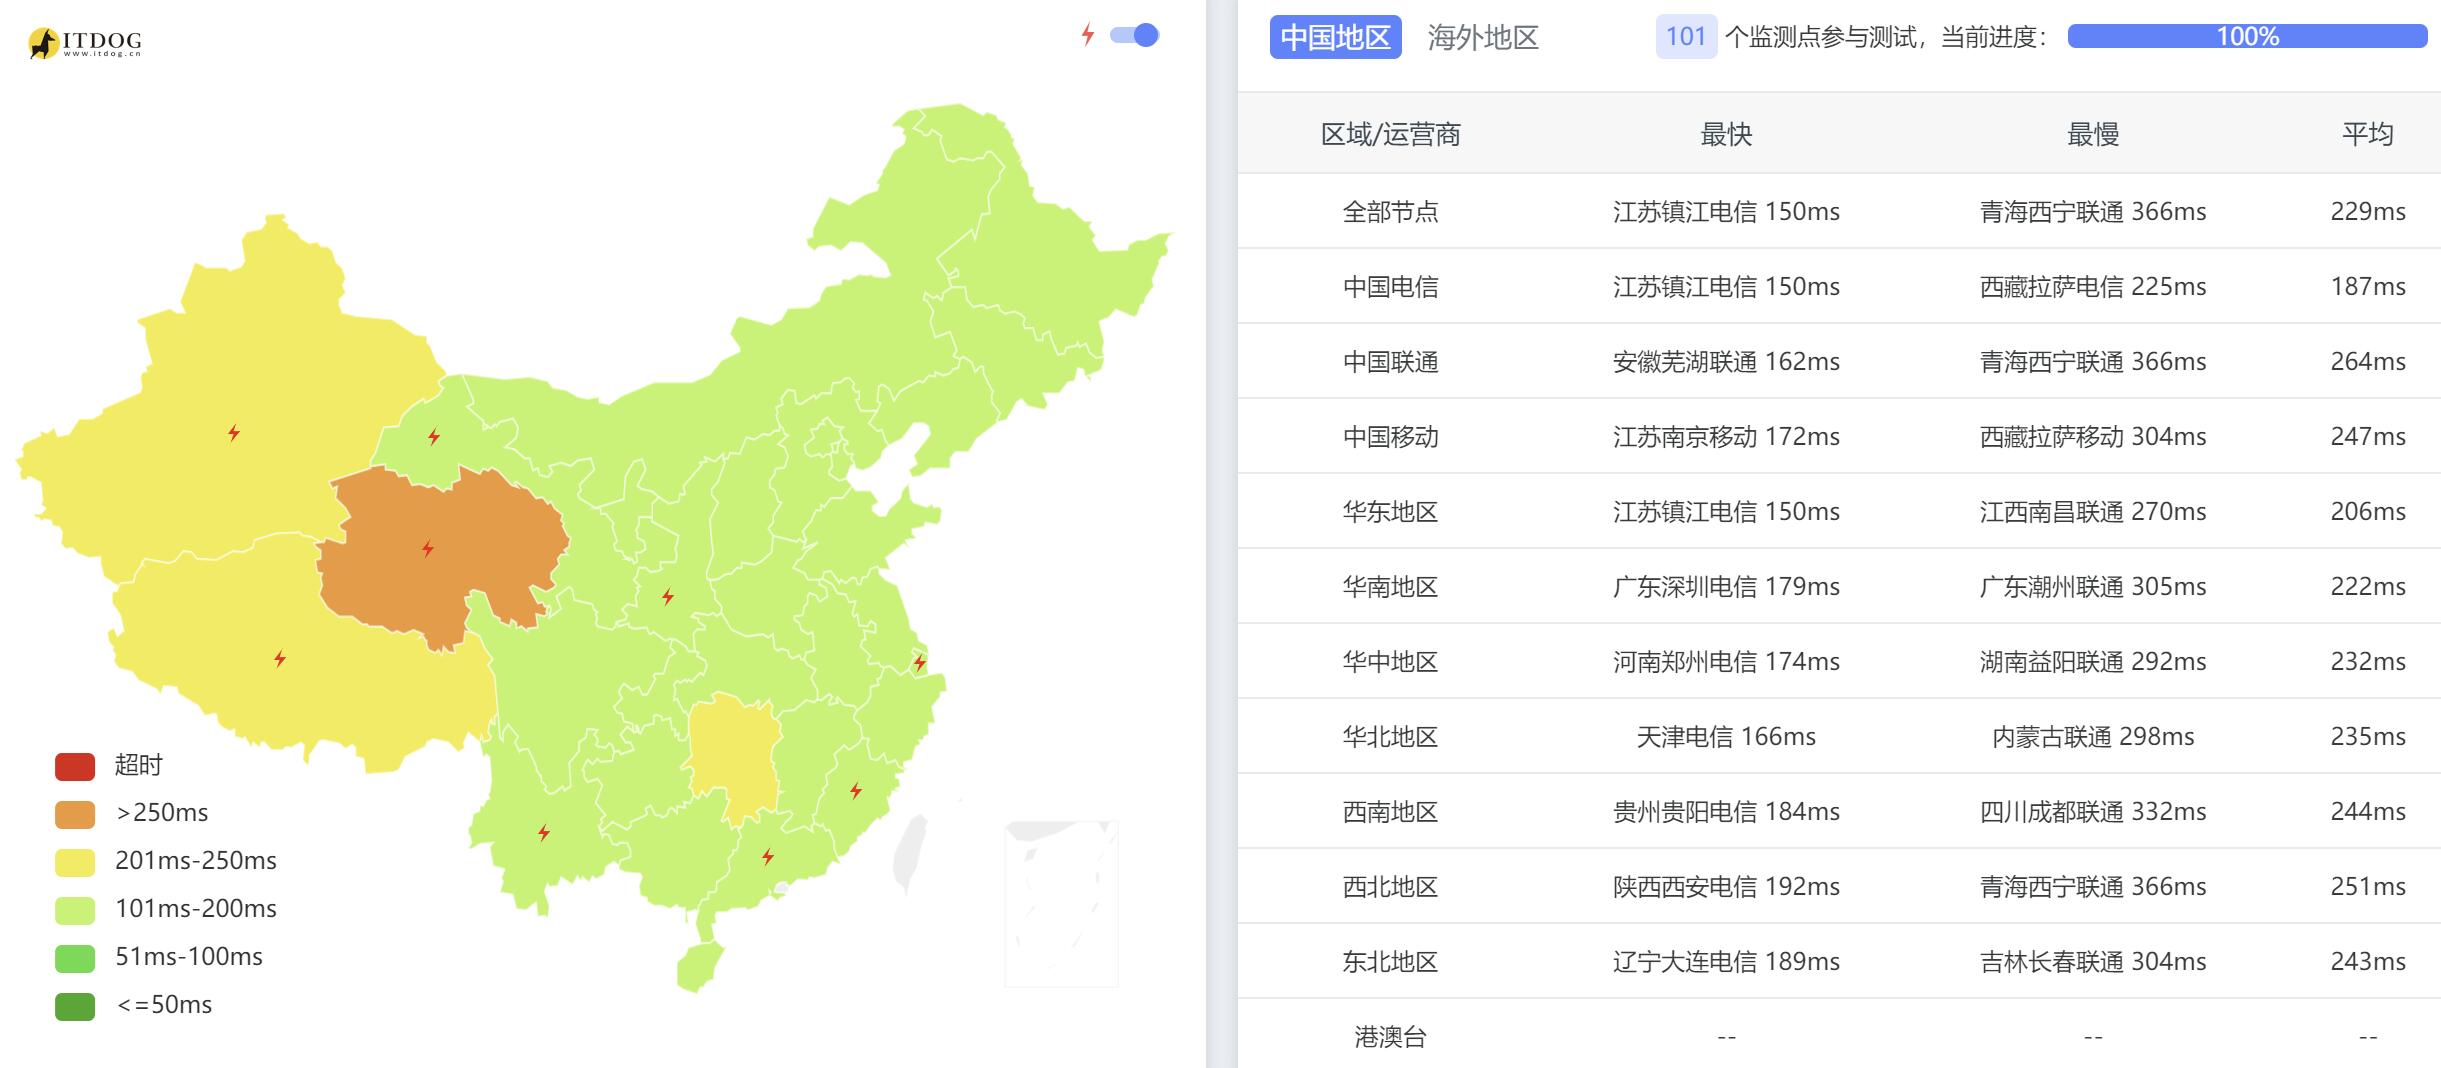Switch to the 海外地区 tab

pyautogui.click(x=1482, y=37)
